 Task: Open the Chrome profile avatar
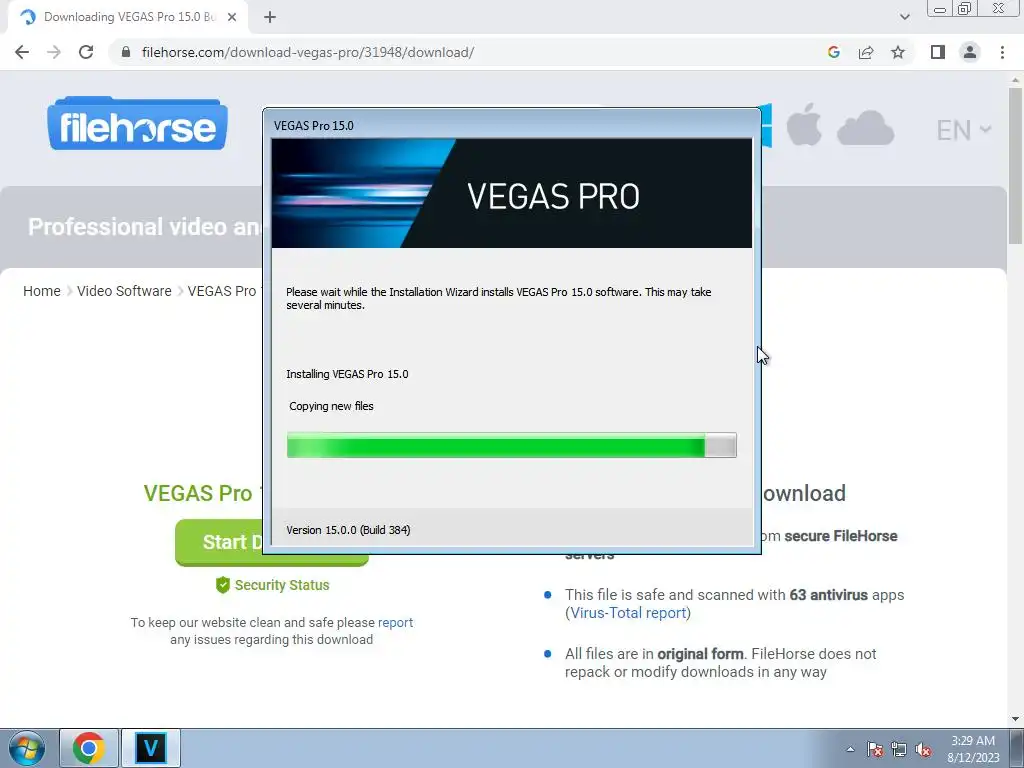pos(970,52)
